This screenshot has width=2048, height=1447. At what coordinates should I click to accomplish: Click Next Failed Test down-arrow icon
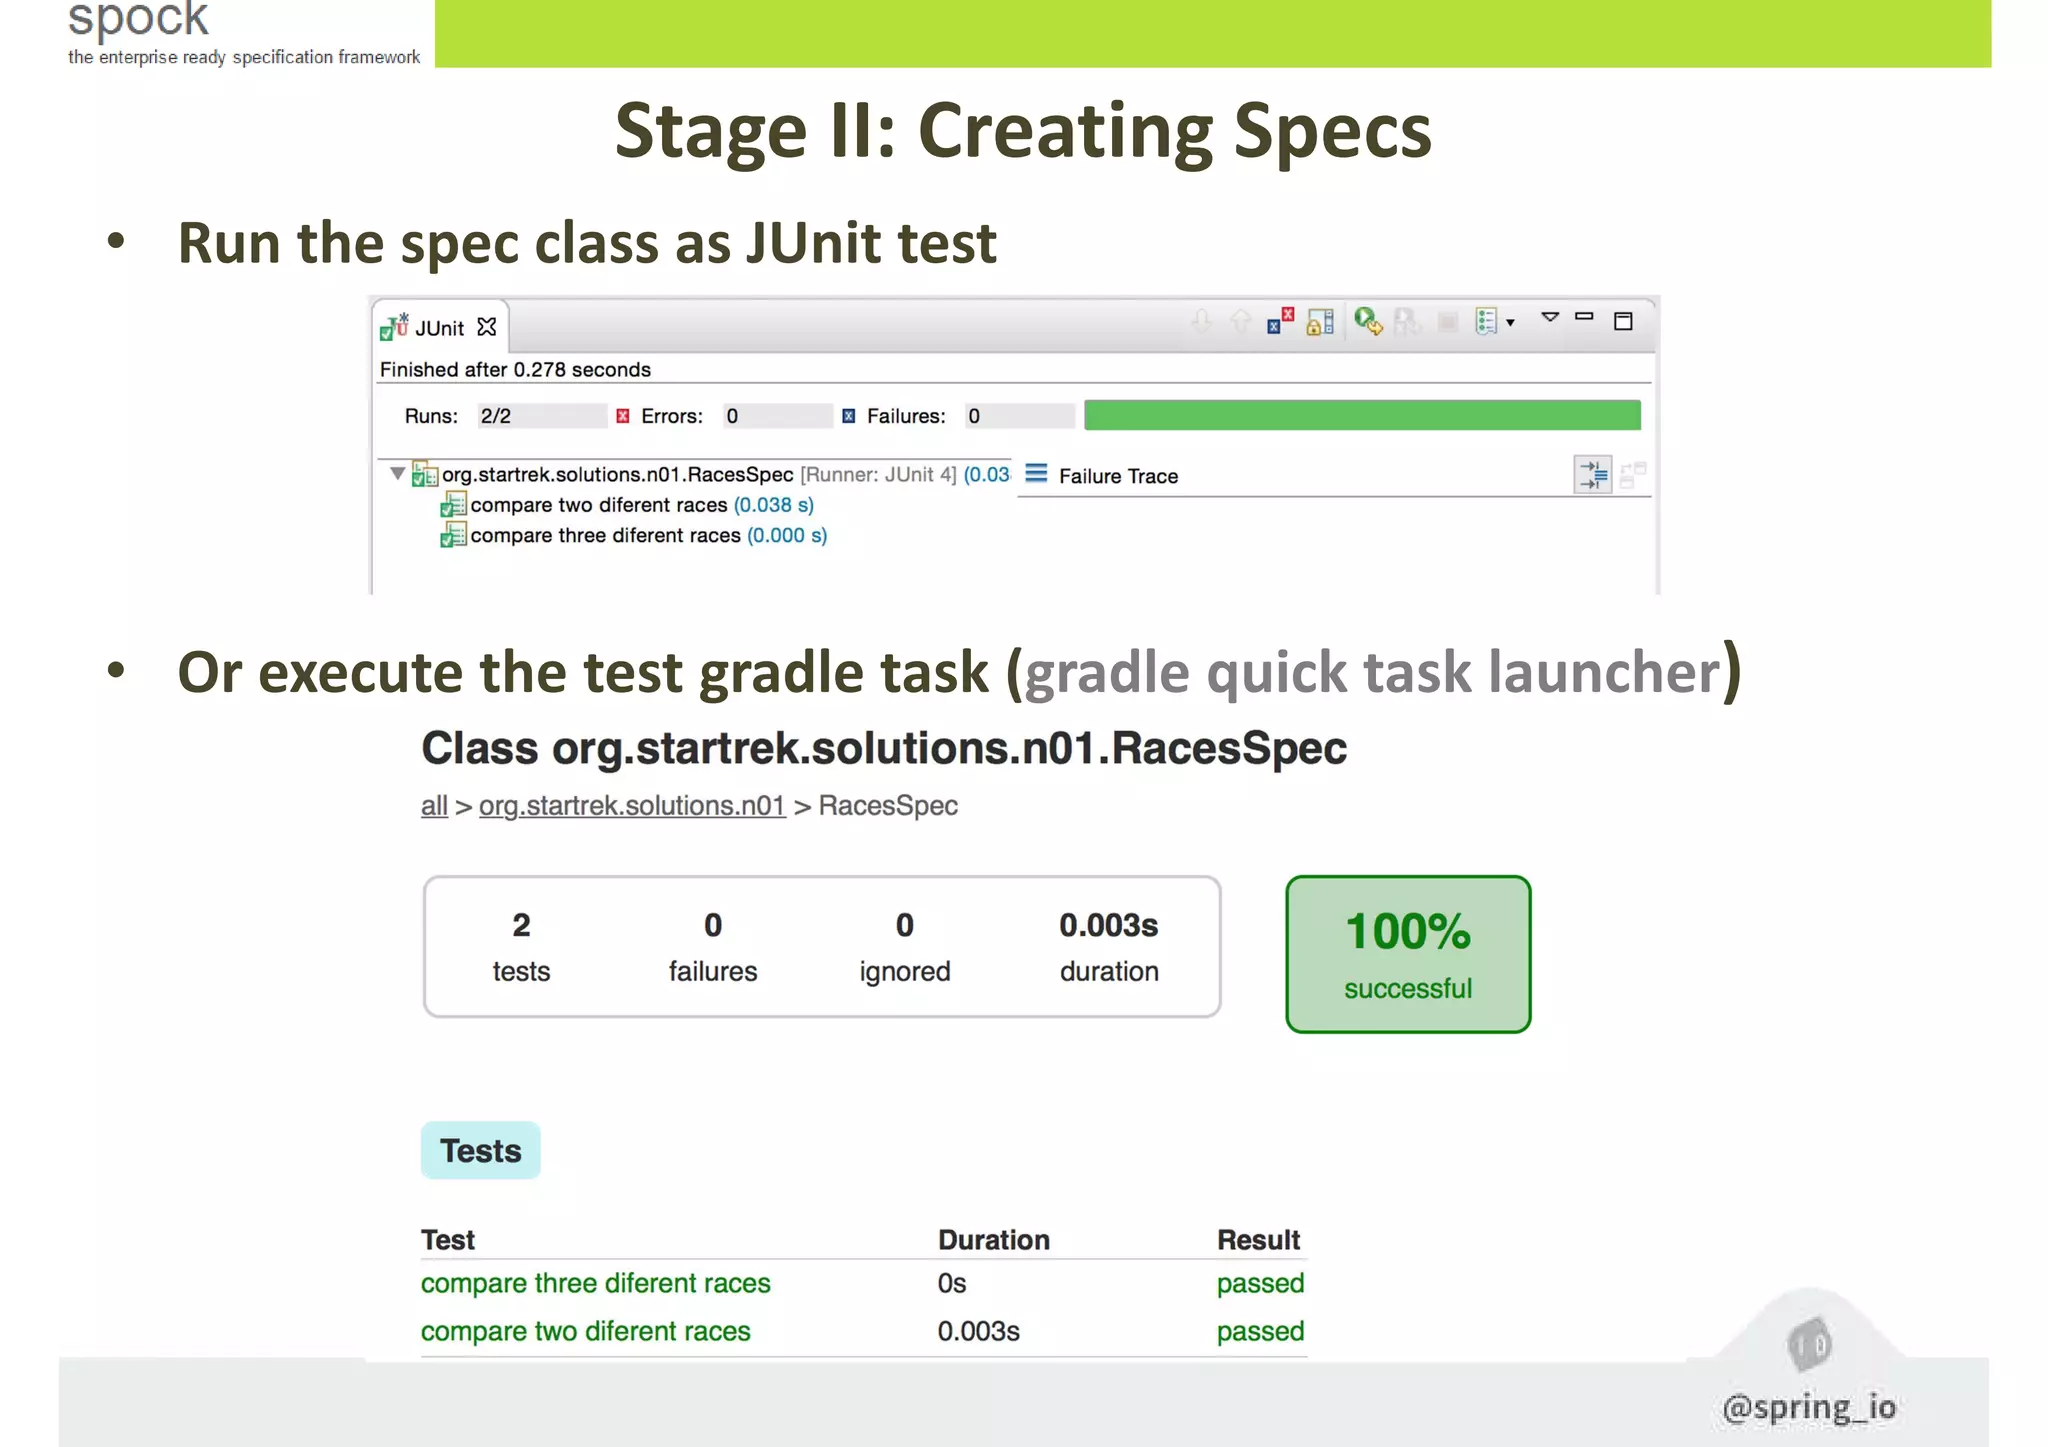pyautogui.click(x=1202, y=321)
